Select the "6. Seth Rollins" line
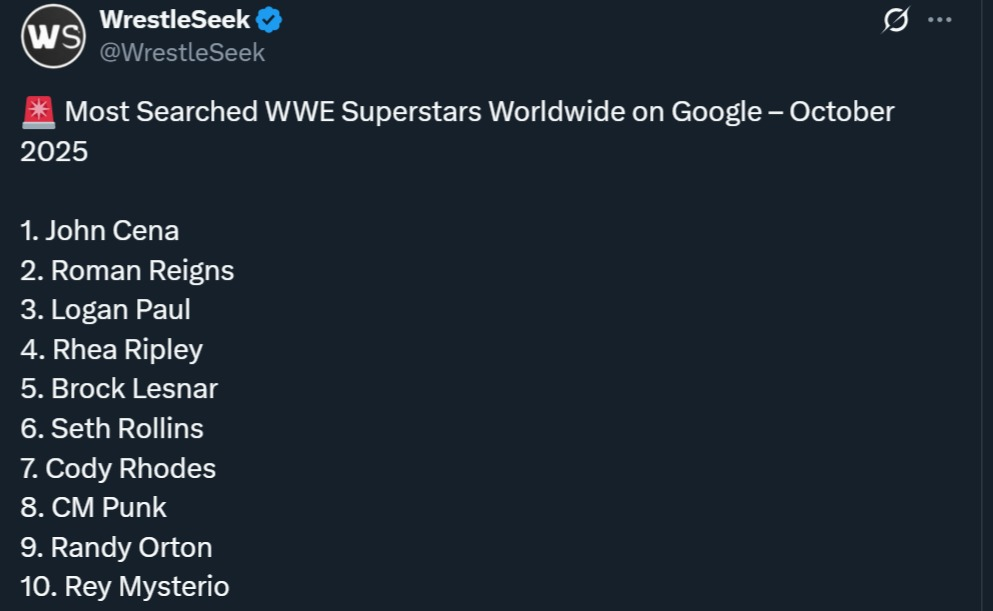The width and height of the screenshot is (993, 611). coord(112,428)
